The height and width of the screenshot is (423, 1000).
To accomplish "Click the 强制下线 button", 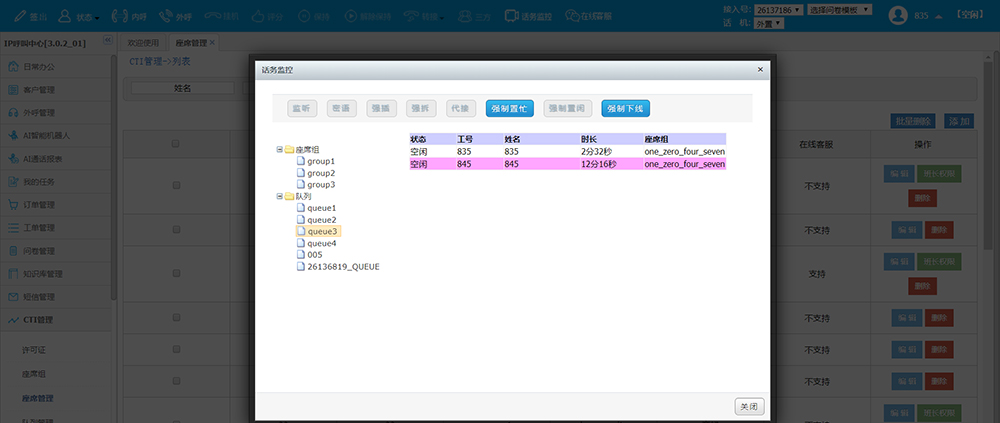I will tap(626, 108).
